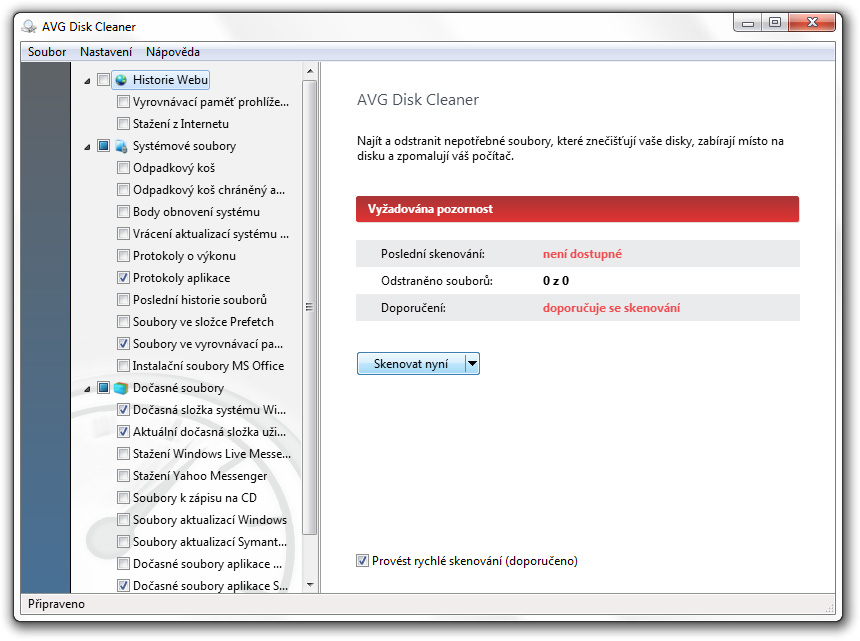Check Instalační soubory MS Office checkbox
This screenshot has width=860, height=641.
[123, 366]
